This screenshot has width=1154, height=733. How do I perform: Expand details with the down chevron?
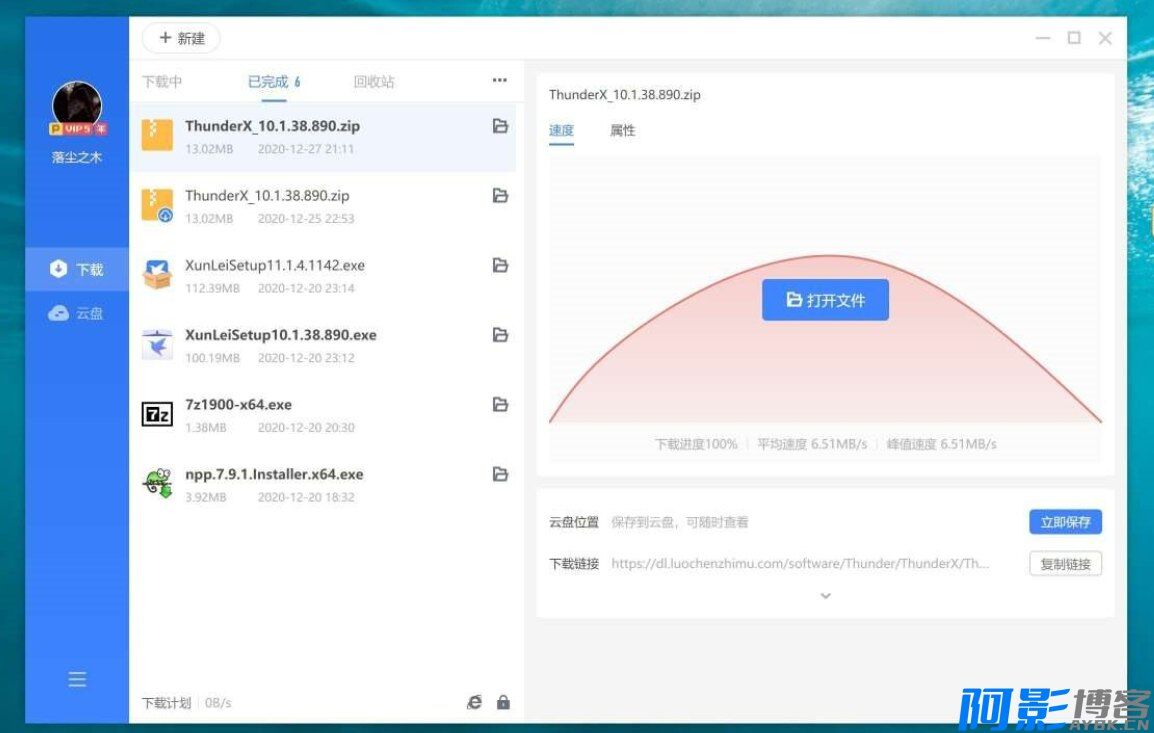(x=825, y=596)
